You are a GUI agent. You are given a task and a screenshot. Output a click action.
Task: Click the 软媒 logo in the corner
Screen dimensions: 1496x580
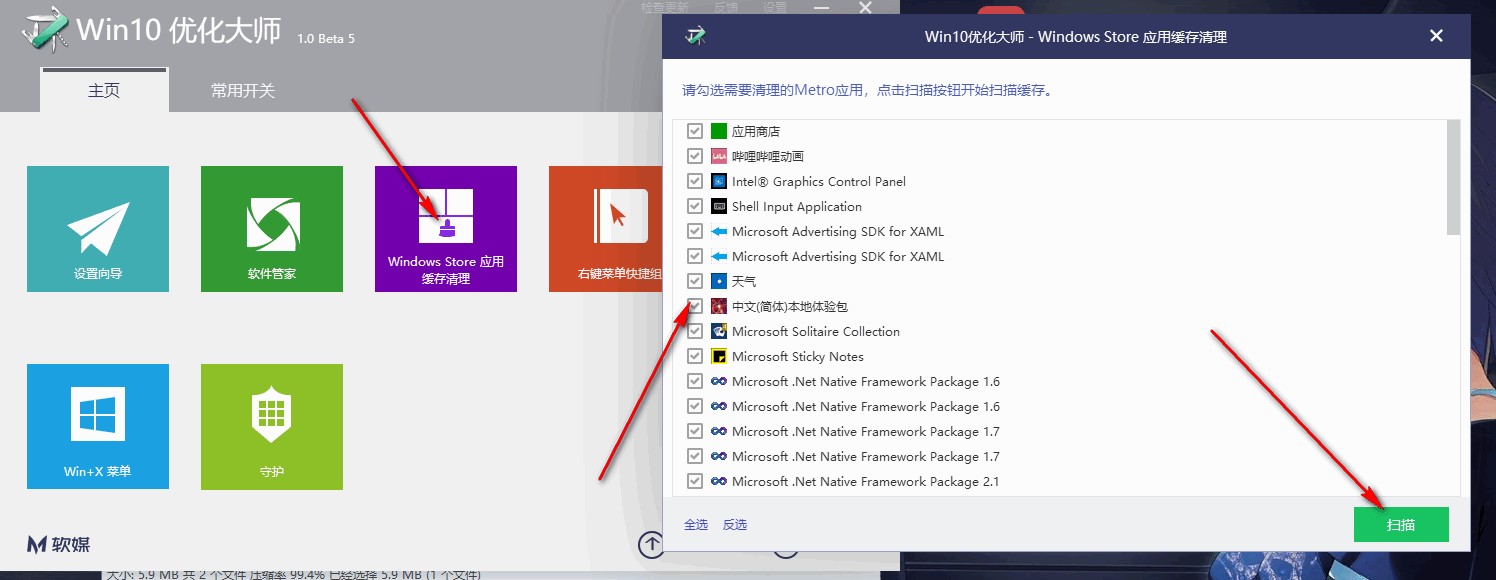(x=57, y=544)
